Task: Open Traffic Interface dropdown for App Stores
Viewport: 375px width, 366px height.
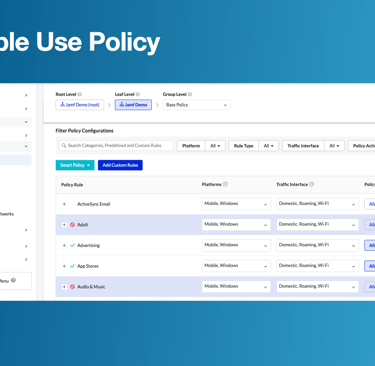Action: click(x=317, y=266)
